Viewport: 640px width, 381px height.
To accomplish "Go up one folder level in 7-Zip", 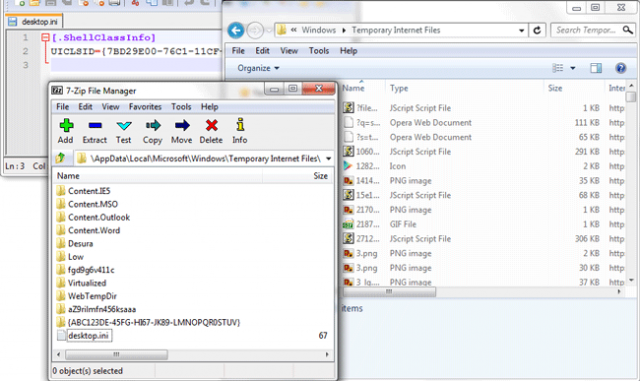I will coord(61,158).
